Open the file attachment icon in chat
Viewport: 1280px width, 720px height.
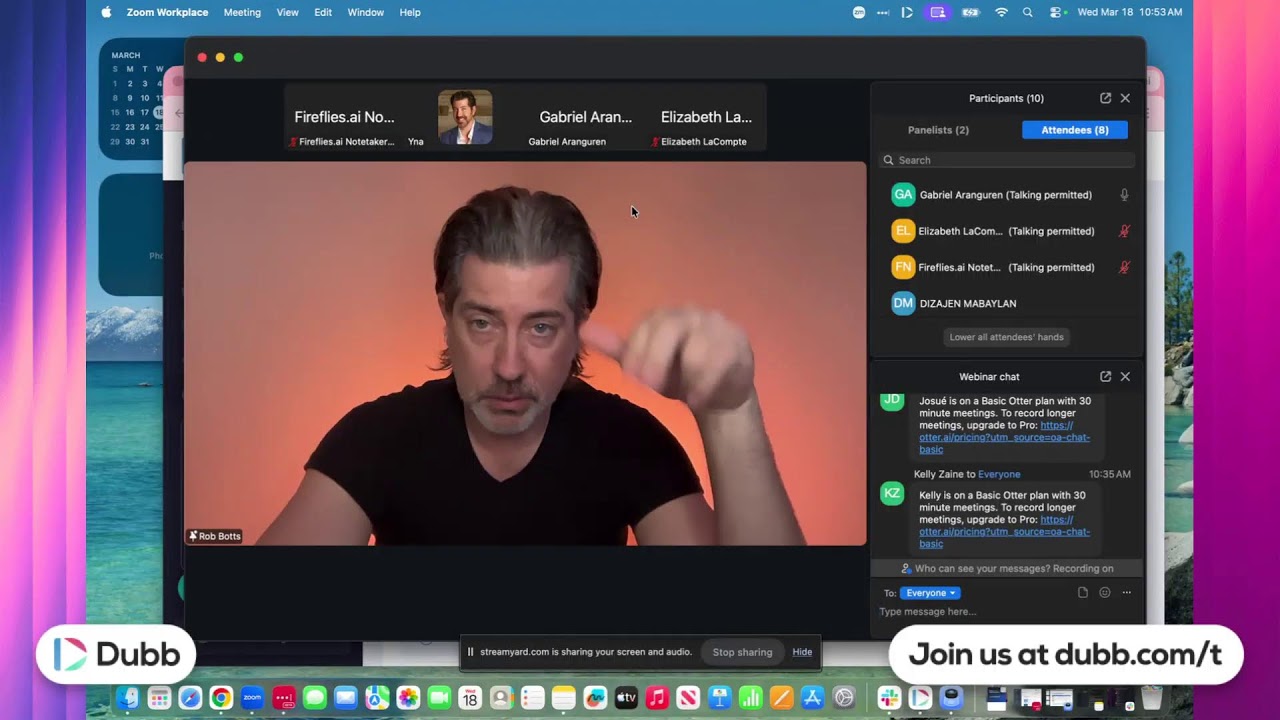coord(1083,593)
